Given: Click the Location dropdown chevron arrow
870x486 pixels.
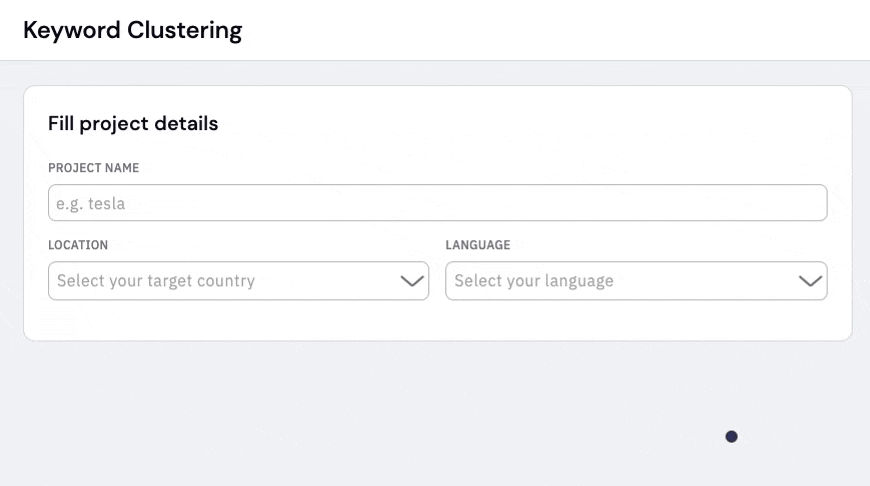Looking at the screenshot, I should click(412, 281).
